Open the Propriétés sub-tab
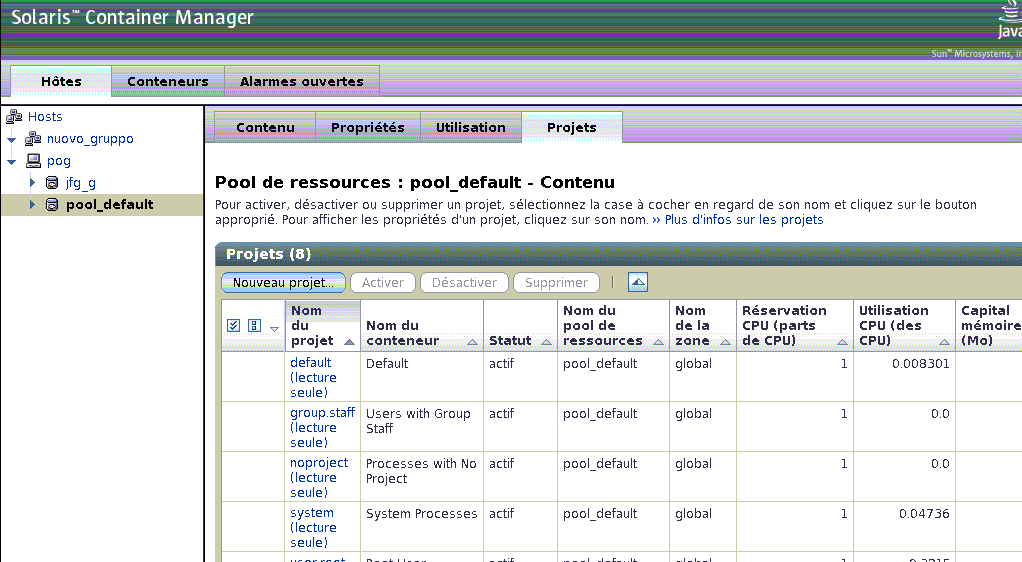 (368, 127)
